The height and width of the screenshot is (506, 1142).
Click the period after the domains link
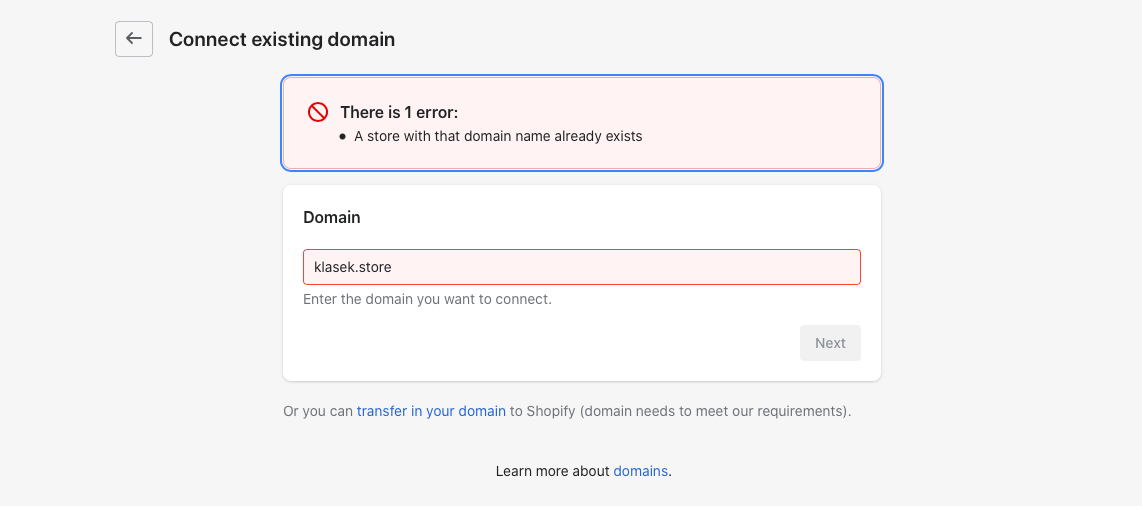pos(670,472)
